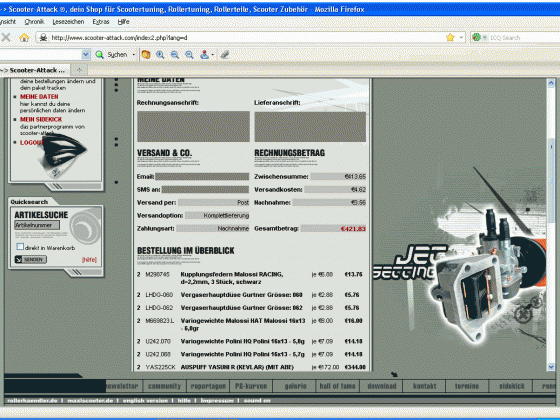The height and width of the screenshot is (420, 560).
Task: Click the Komplettlieferung Versandoption value
Action: tap(226, 216)
